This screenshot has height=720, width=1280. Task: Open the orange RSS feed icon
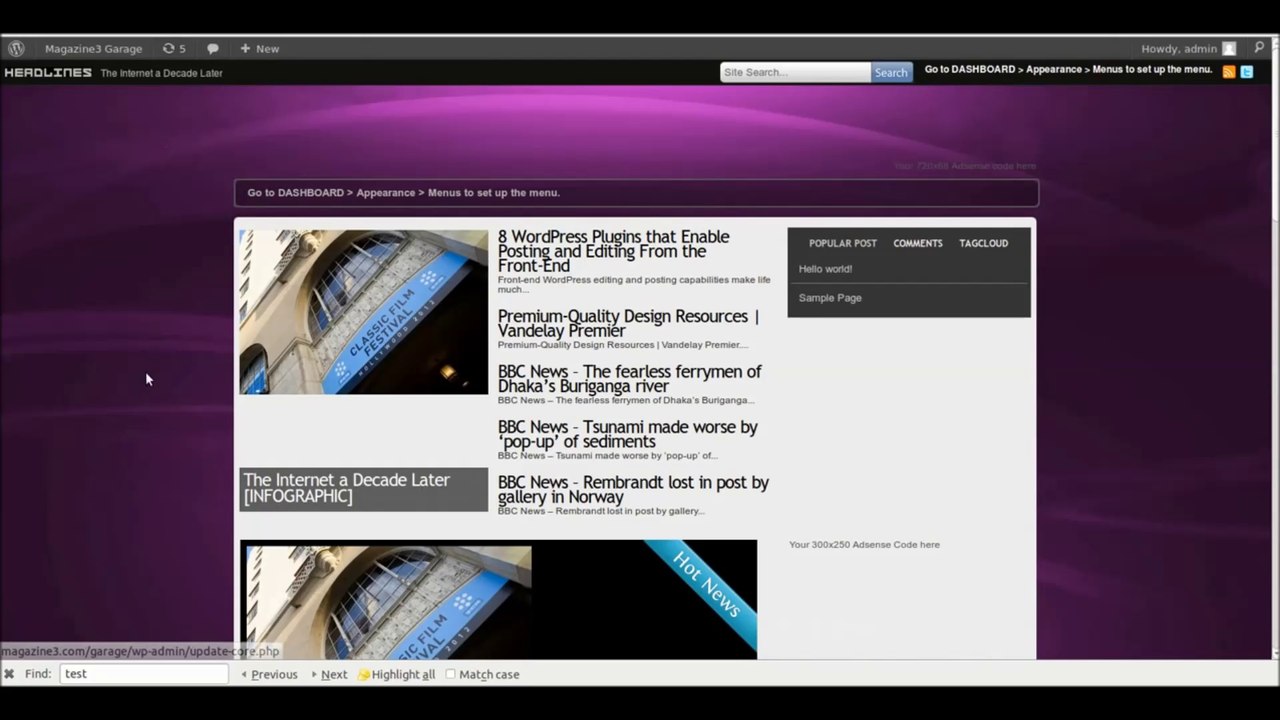click(1229, 72)
